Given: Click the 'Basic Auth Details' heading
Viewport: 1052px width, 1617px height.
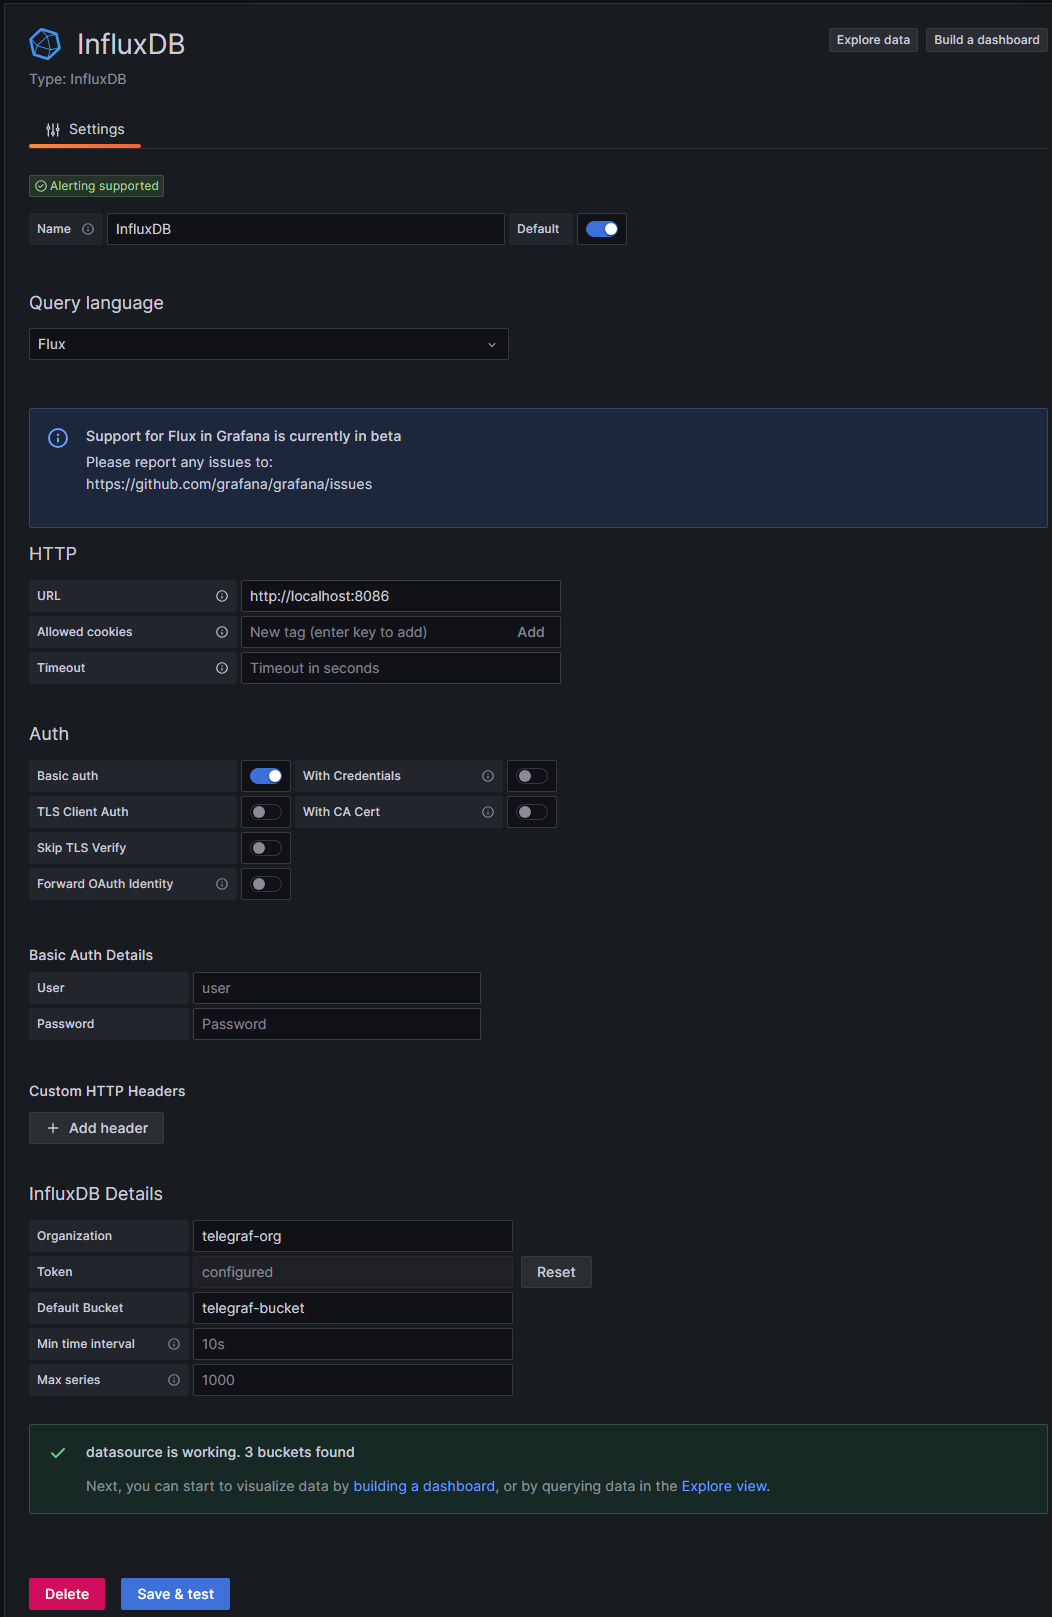Looking at the screenshot, I should click(x=91, y=955).
